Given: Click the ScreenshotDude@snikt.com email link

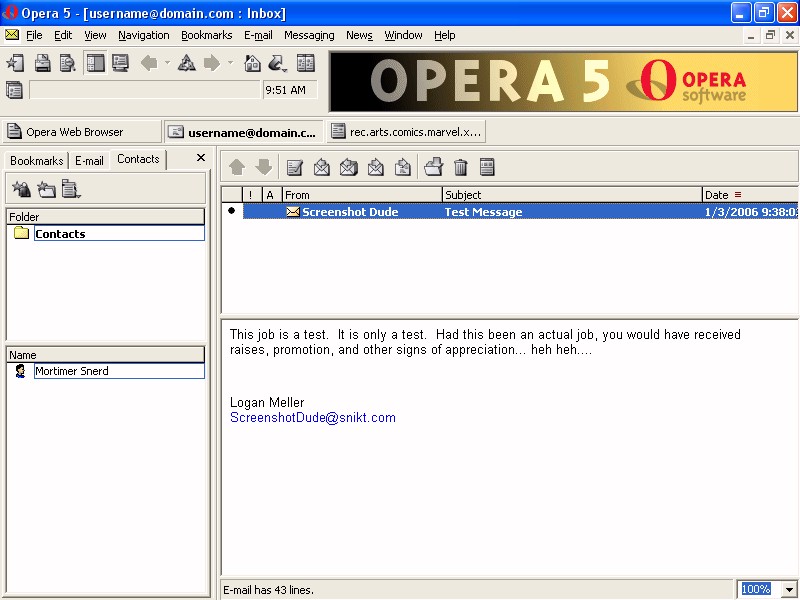Looking at the screenshot, I should [313, 417].
